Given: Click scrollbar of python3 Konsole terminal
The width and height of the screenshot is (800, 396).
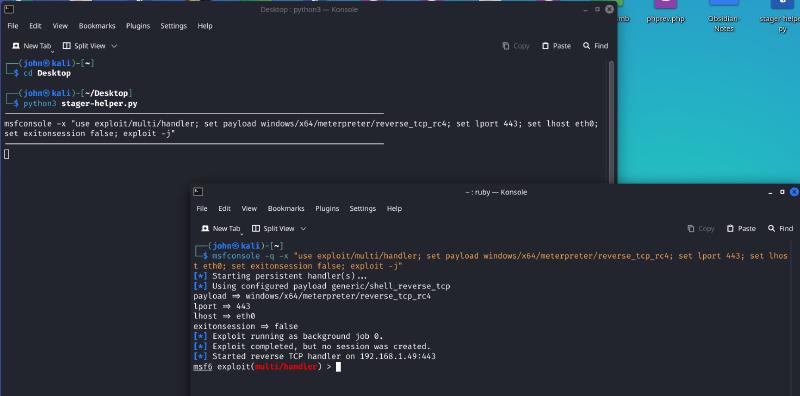Looking at the screenshot, I should 611,121.
